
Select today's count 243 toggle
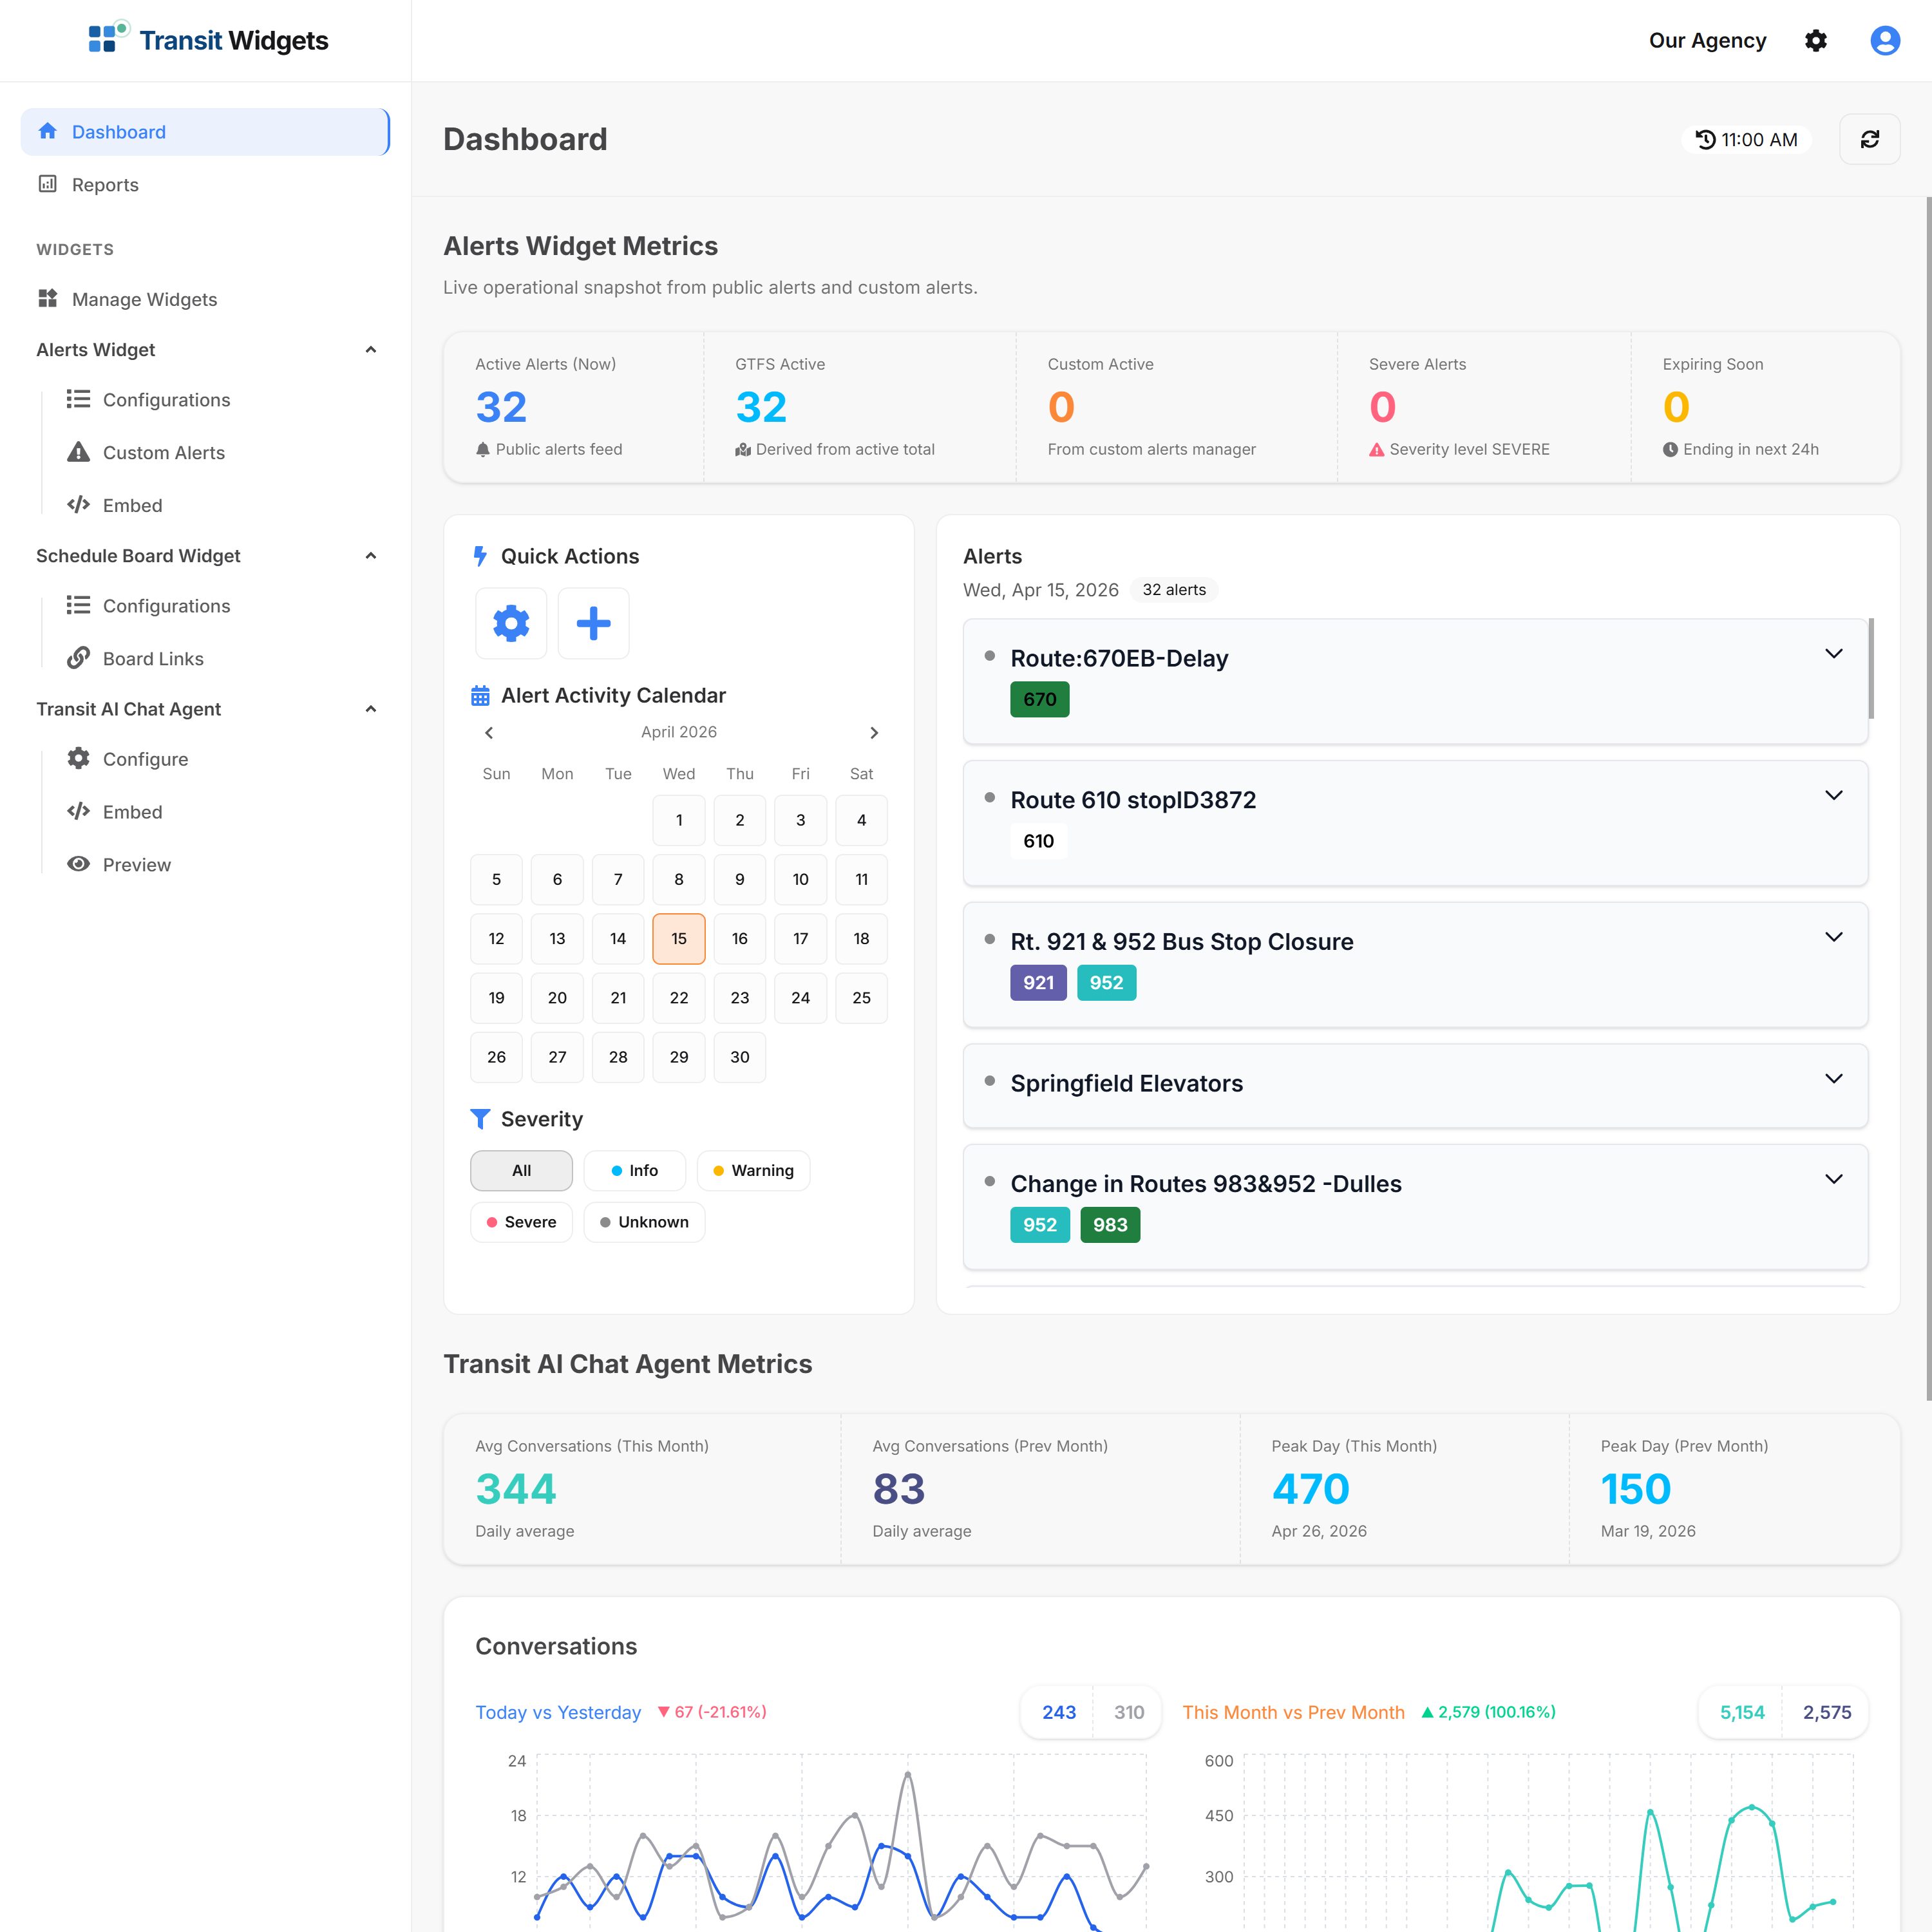[x=1058, y=1712]
